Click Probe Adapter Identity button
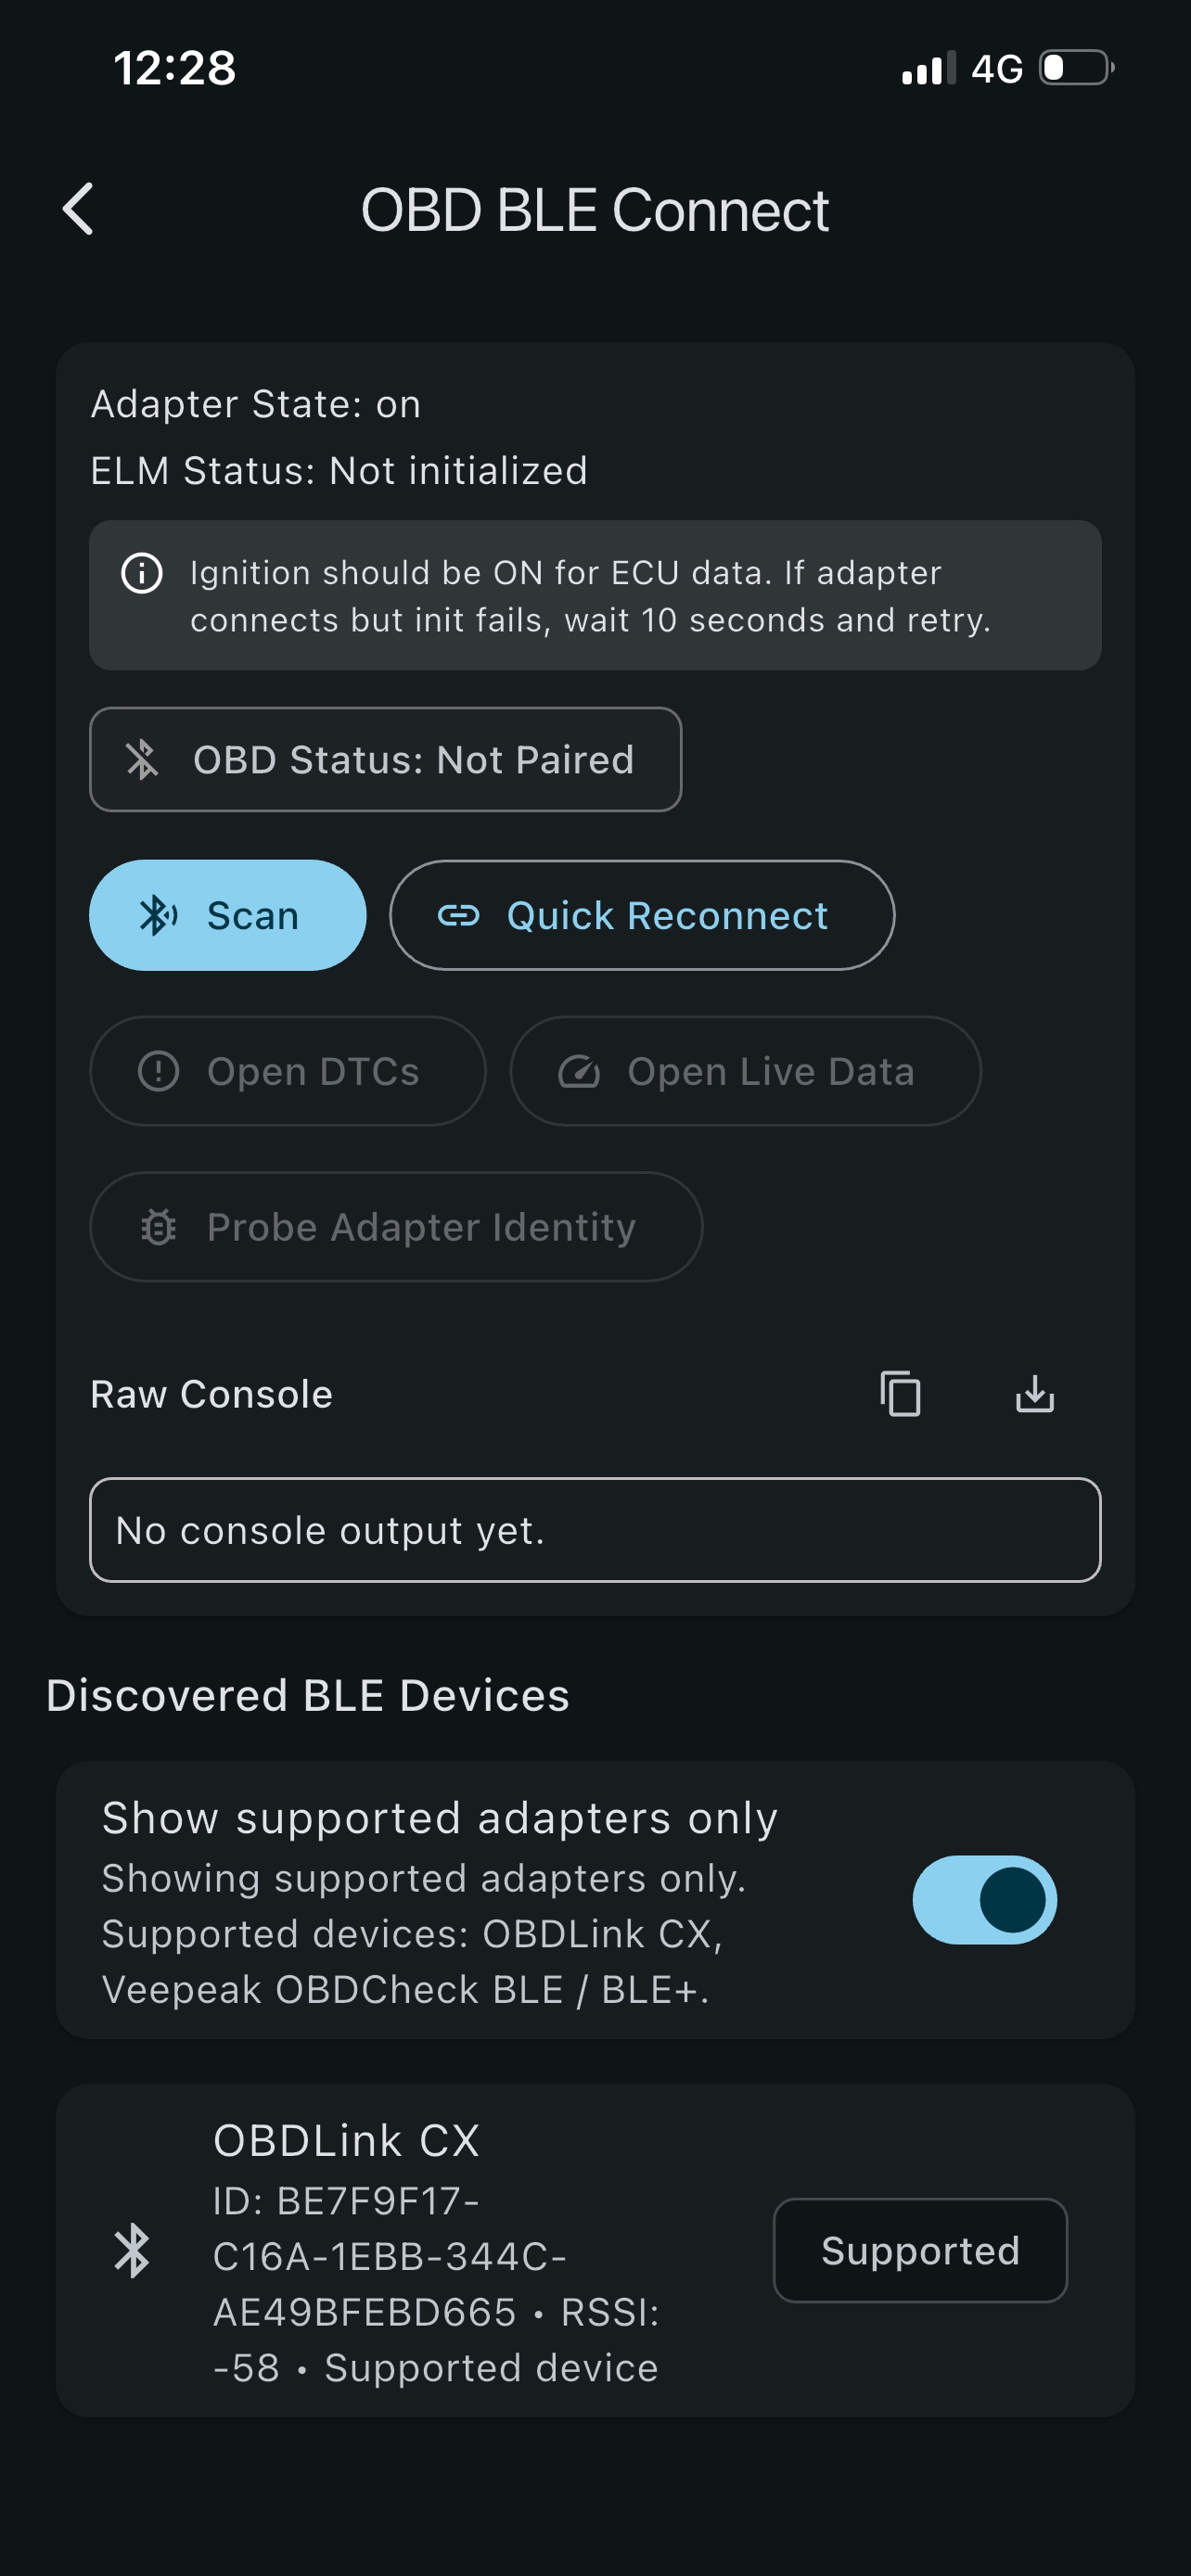Image resolution: width=1191 pixels, height=2576 pixels. [396, 1226]
